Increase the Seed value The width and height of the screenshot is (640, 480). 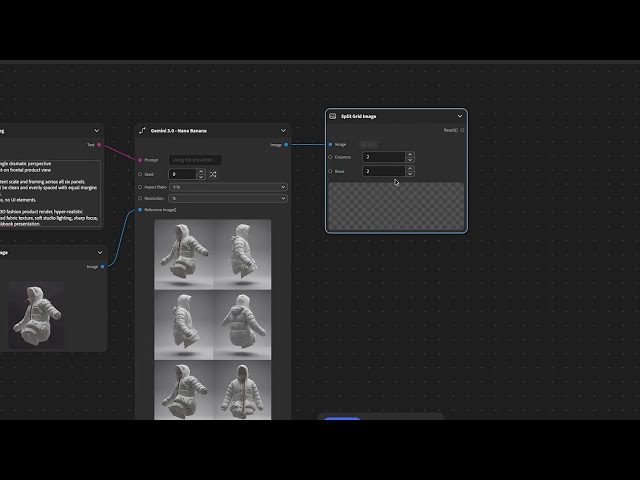click(201, 171)
